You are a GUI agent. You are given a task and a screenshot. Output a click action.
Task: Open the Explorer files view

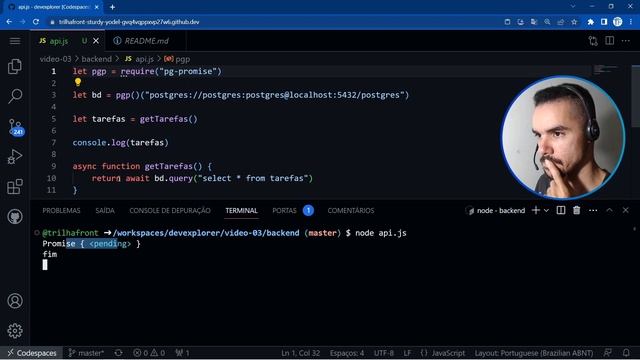tap(15, 67)
